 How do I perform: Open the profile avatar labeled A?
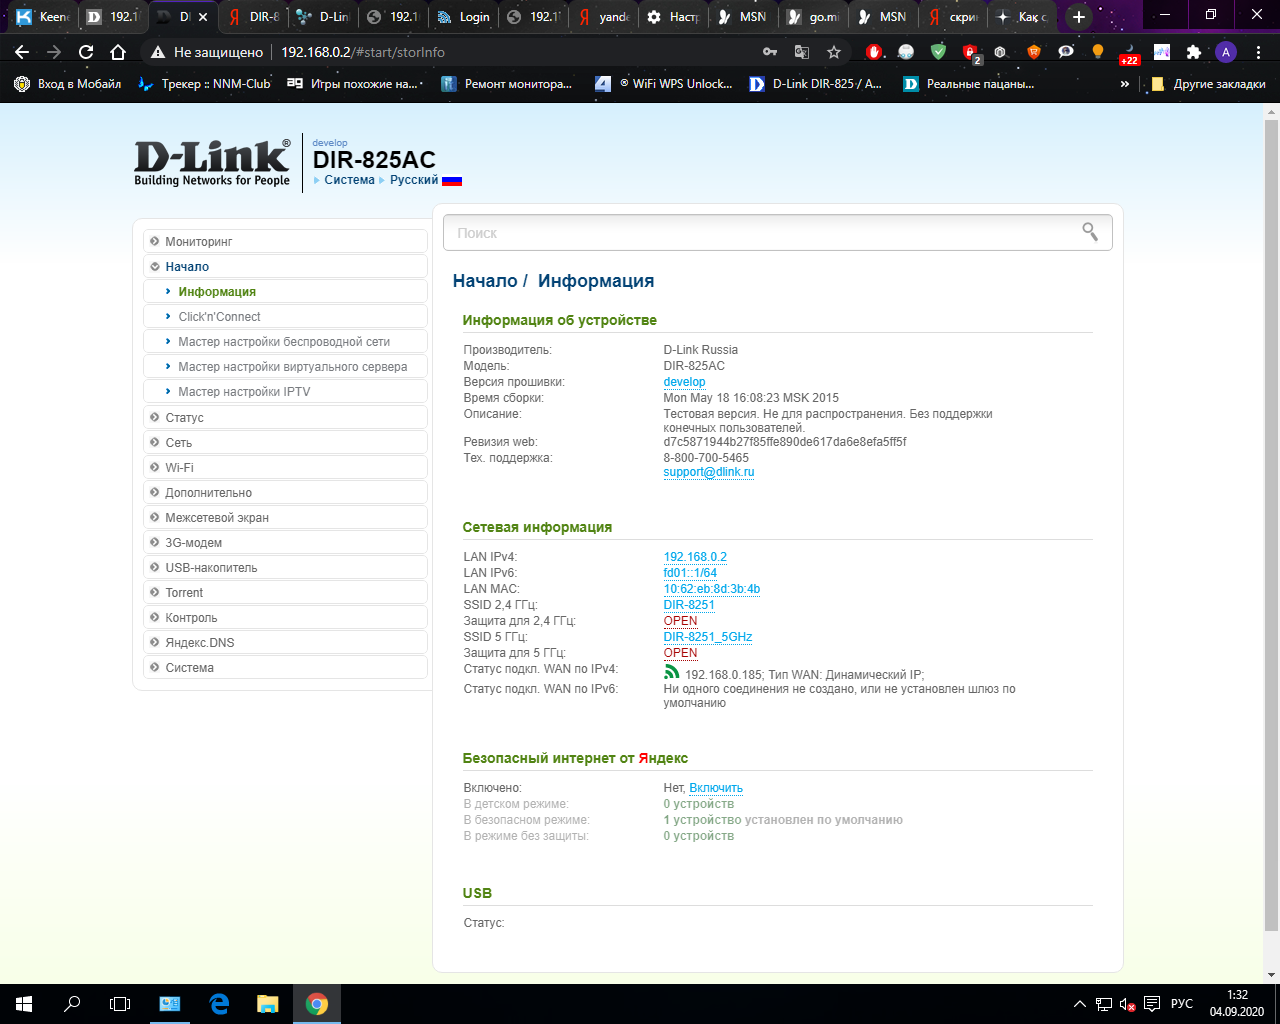[x=1226, y=52]
